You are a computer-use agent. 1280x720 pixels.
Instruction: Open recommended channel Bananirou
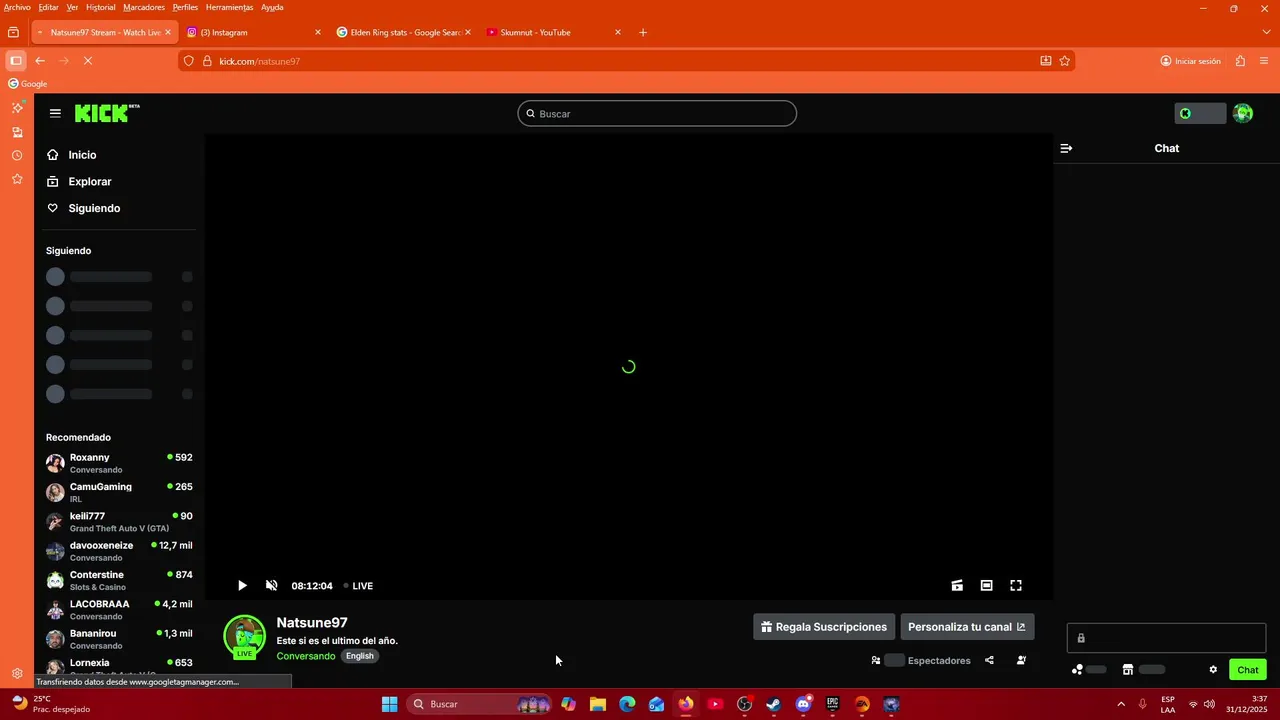pyautogui.click(x=119, y=639)
